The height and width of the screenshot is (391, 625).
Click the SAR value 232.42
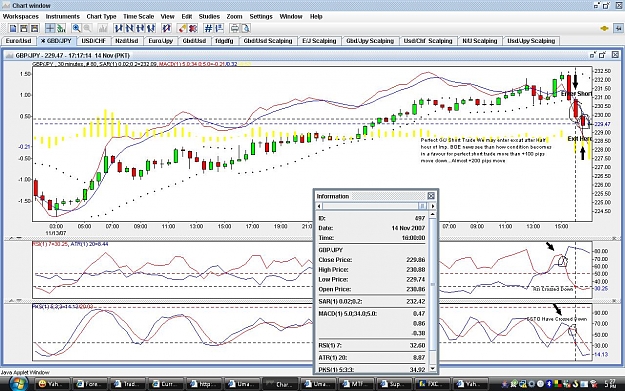pyautogui.click(x=415, y=301)
